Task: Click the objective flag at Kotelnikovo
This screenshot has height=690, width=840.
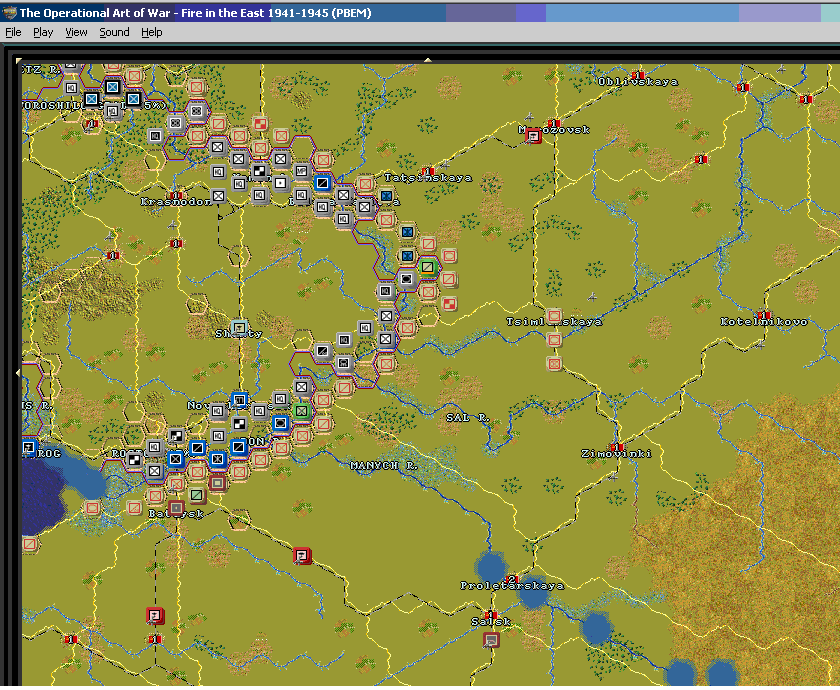Action: coord(764,315)
